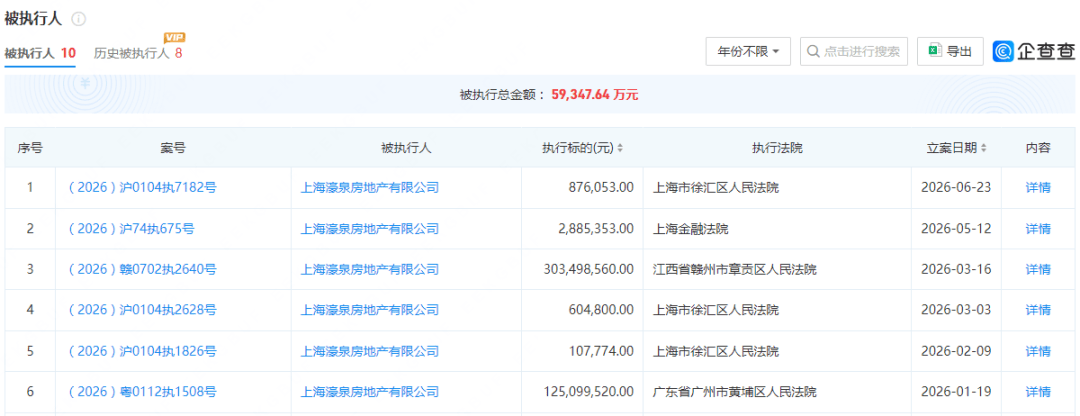Open case (2026)沪0104执2628号

[x=142, y=310]
